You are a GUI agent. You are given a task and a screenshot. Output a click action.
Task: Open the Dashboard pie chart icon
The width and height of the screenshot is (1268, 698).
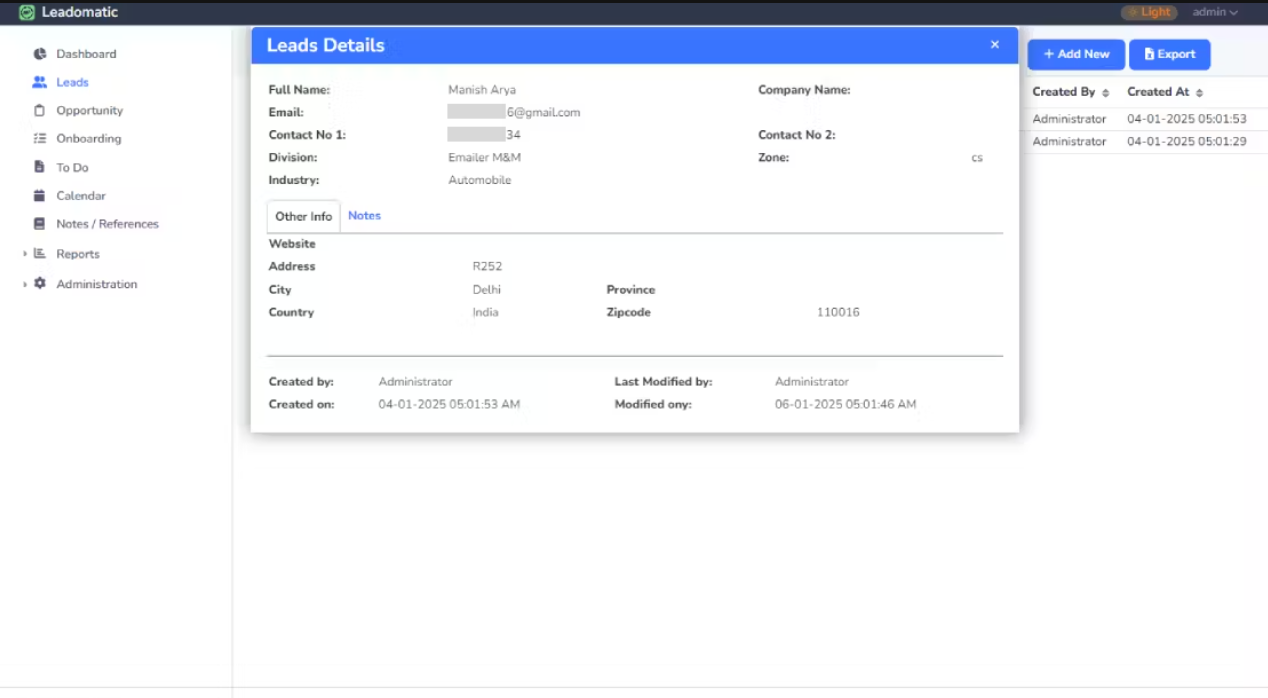[40, 54]
